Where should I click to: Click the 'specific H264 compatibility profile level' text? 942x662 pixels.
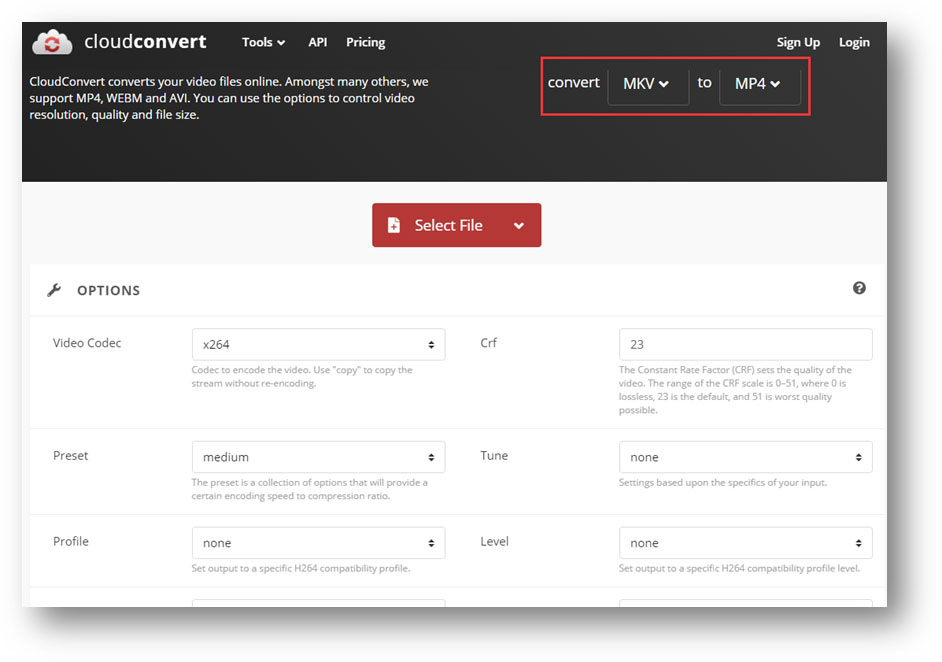pos(740,568)
